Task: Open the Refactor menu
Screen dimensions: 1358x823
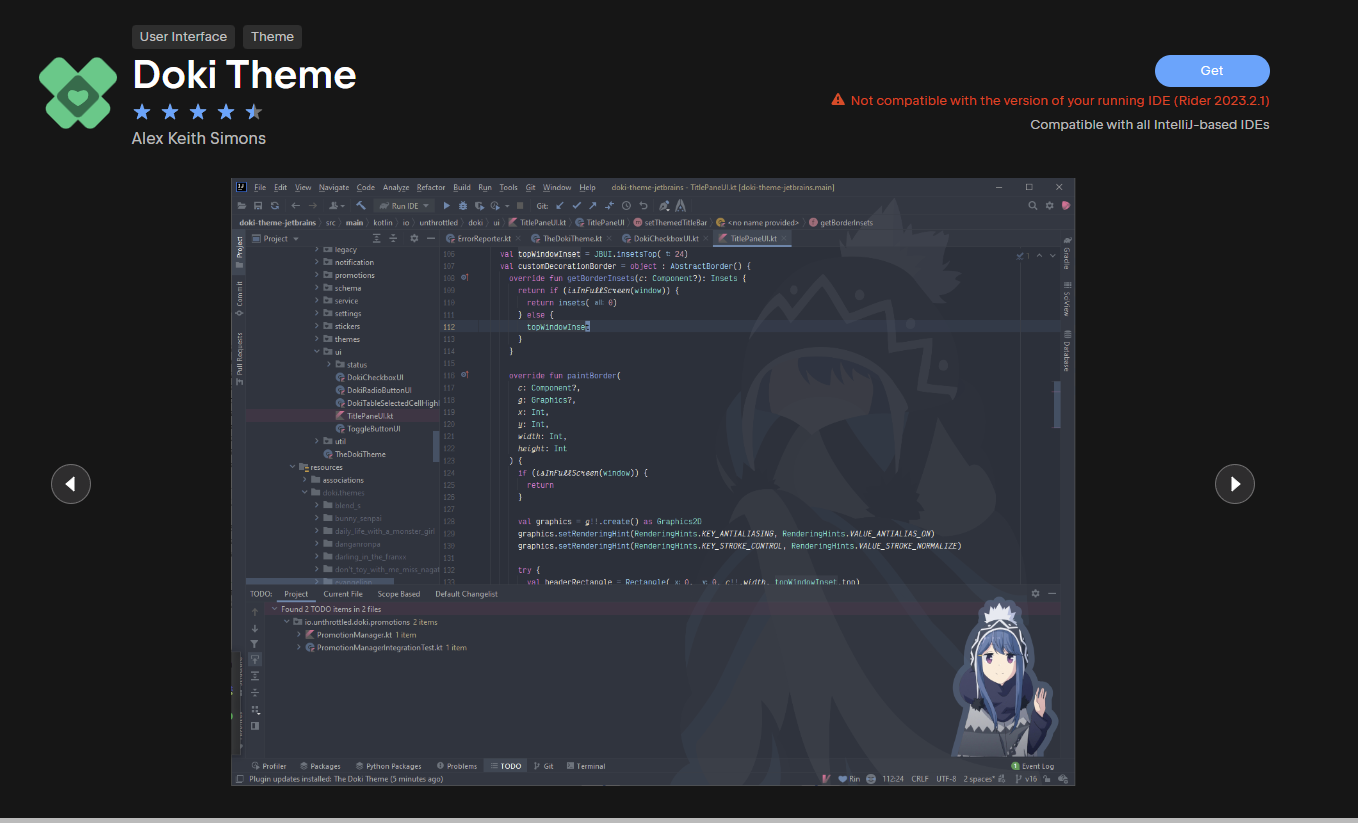Action: 430,187
